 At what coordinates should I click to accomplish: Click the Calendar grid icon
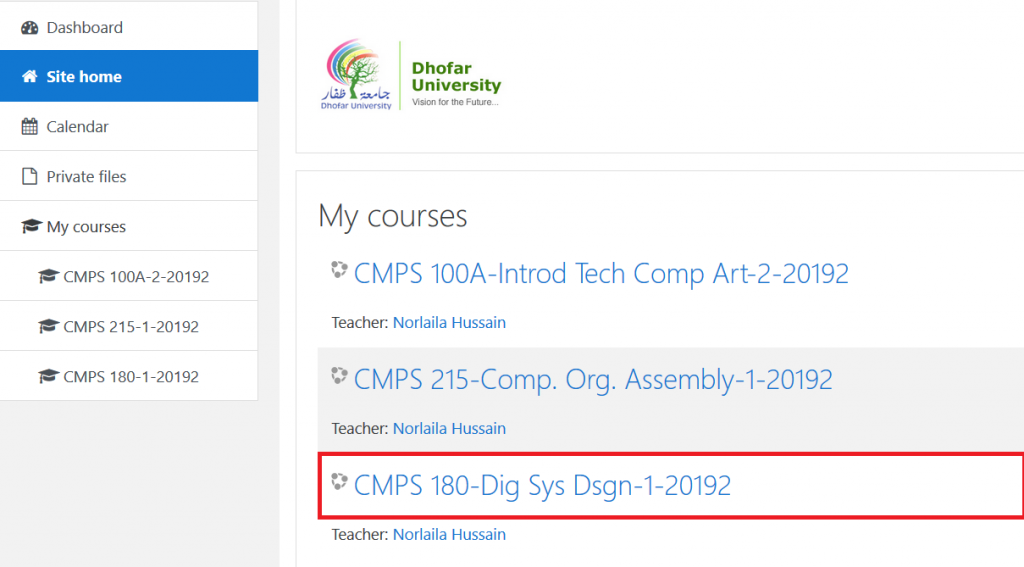29,126
